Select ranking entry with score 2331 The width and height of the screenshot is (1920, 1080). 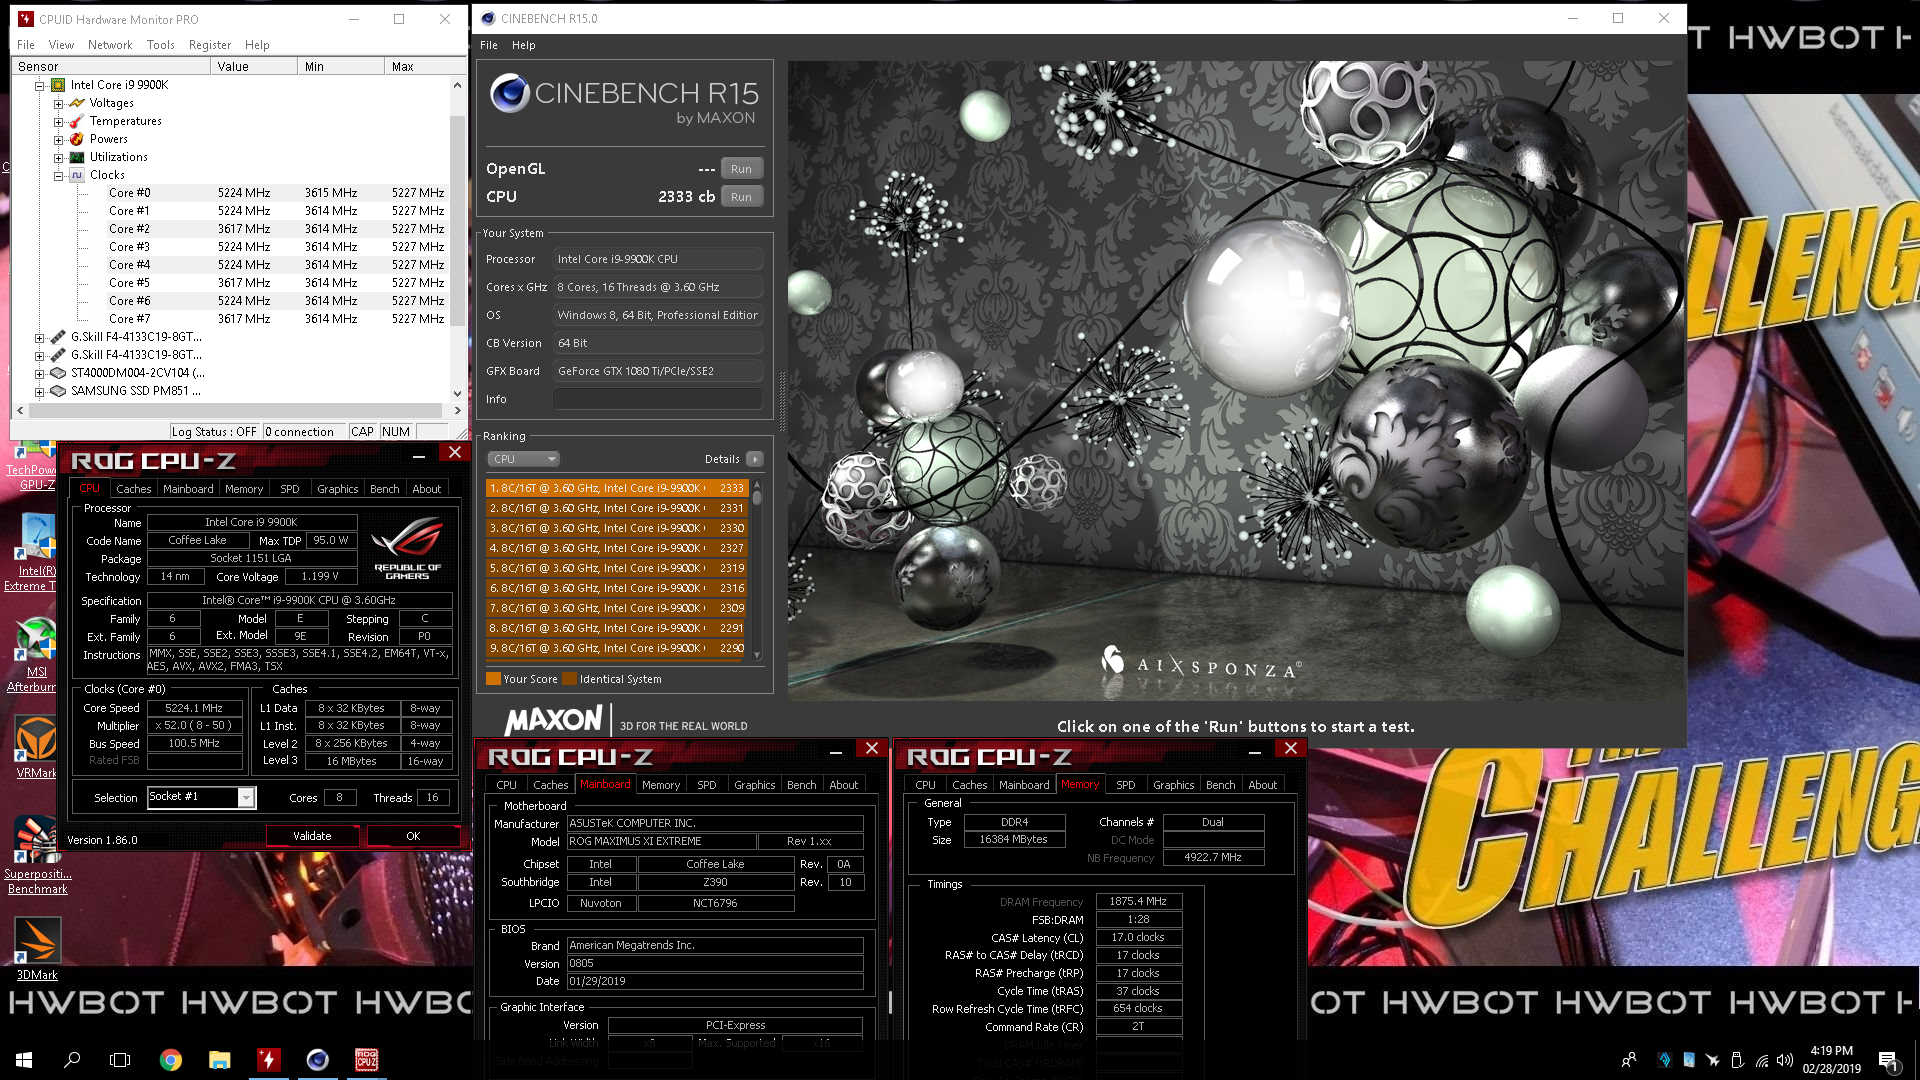tap(616, 508)
